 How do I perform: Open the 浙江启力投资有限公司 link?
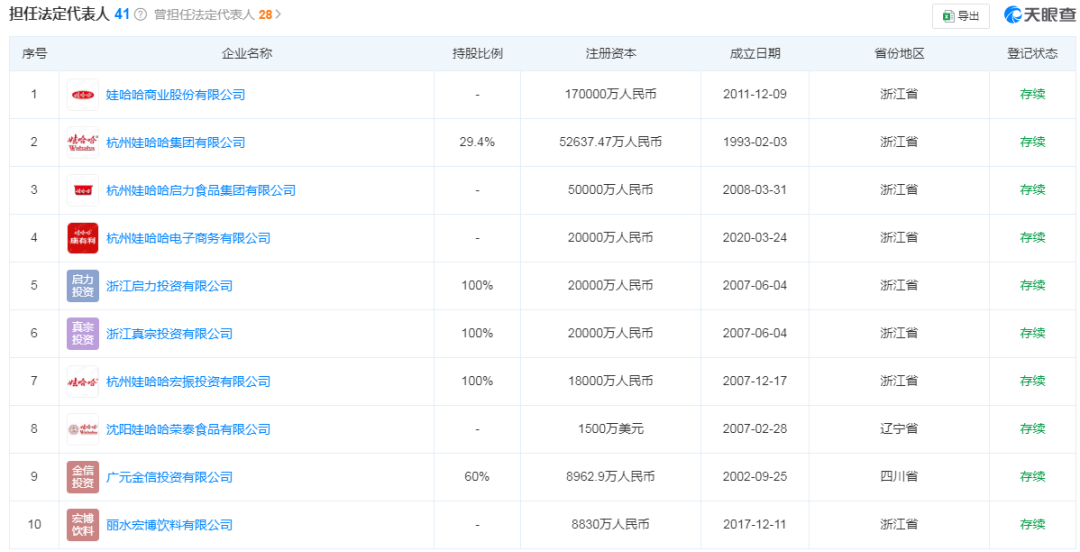click(169, 286)
